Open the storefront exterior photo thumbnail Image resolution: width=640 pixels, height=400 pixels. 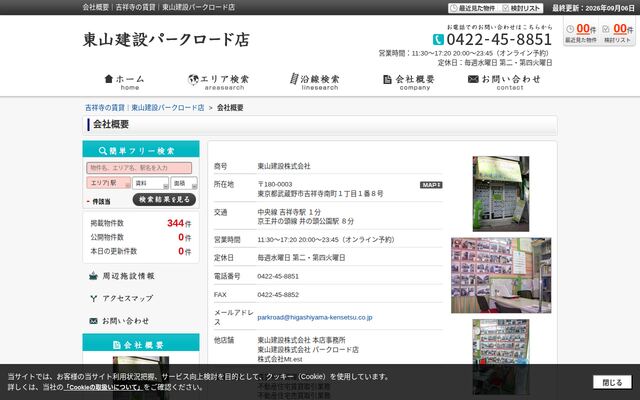click(501, 194)
